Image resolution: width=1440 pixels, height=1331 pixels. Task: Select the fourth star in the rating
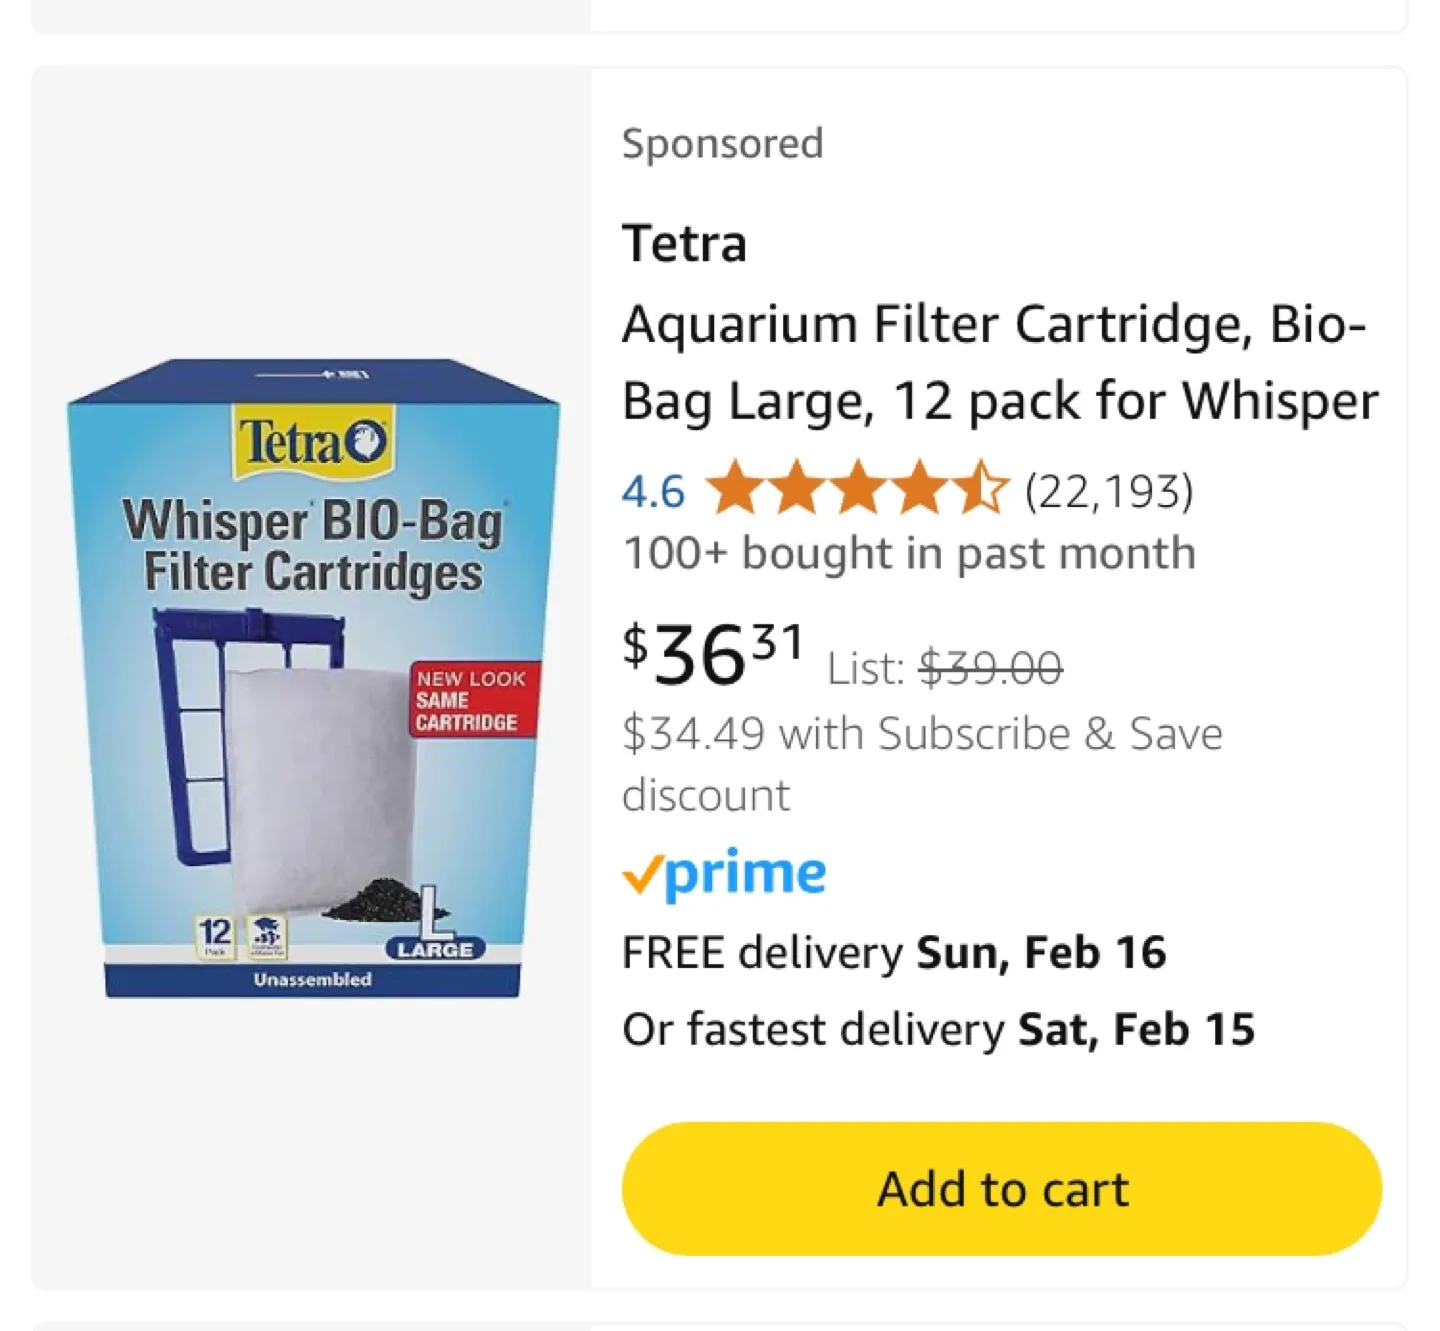coord(920,490)
